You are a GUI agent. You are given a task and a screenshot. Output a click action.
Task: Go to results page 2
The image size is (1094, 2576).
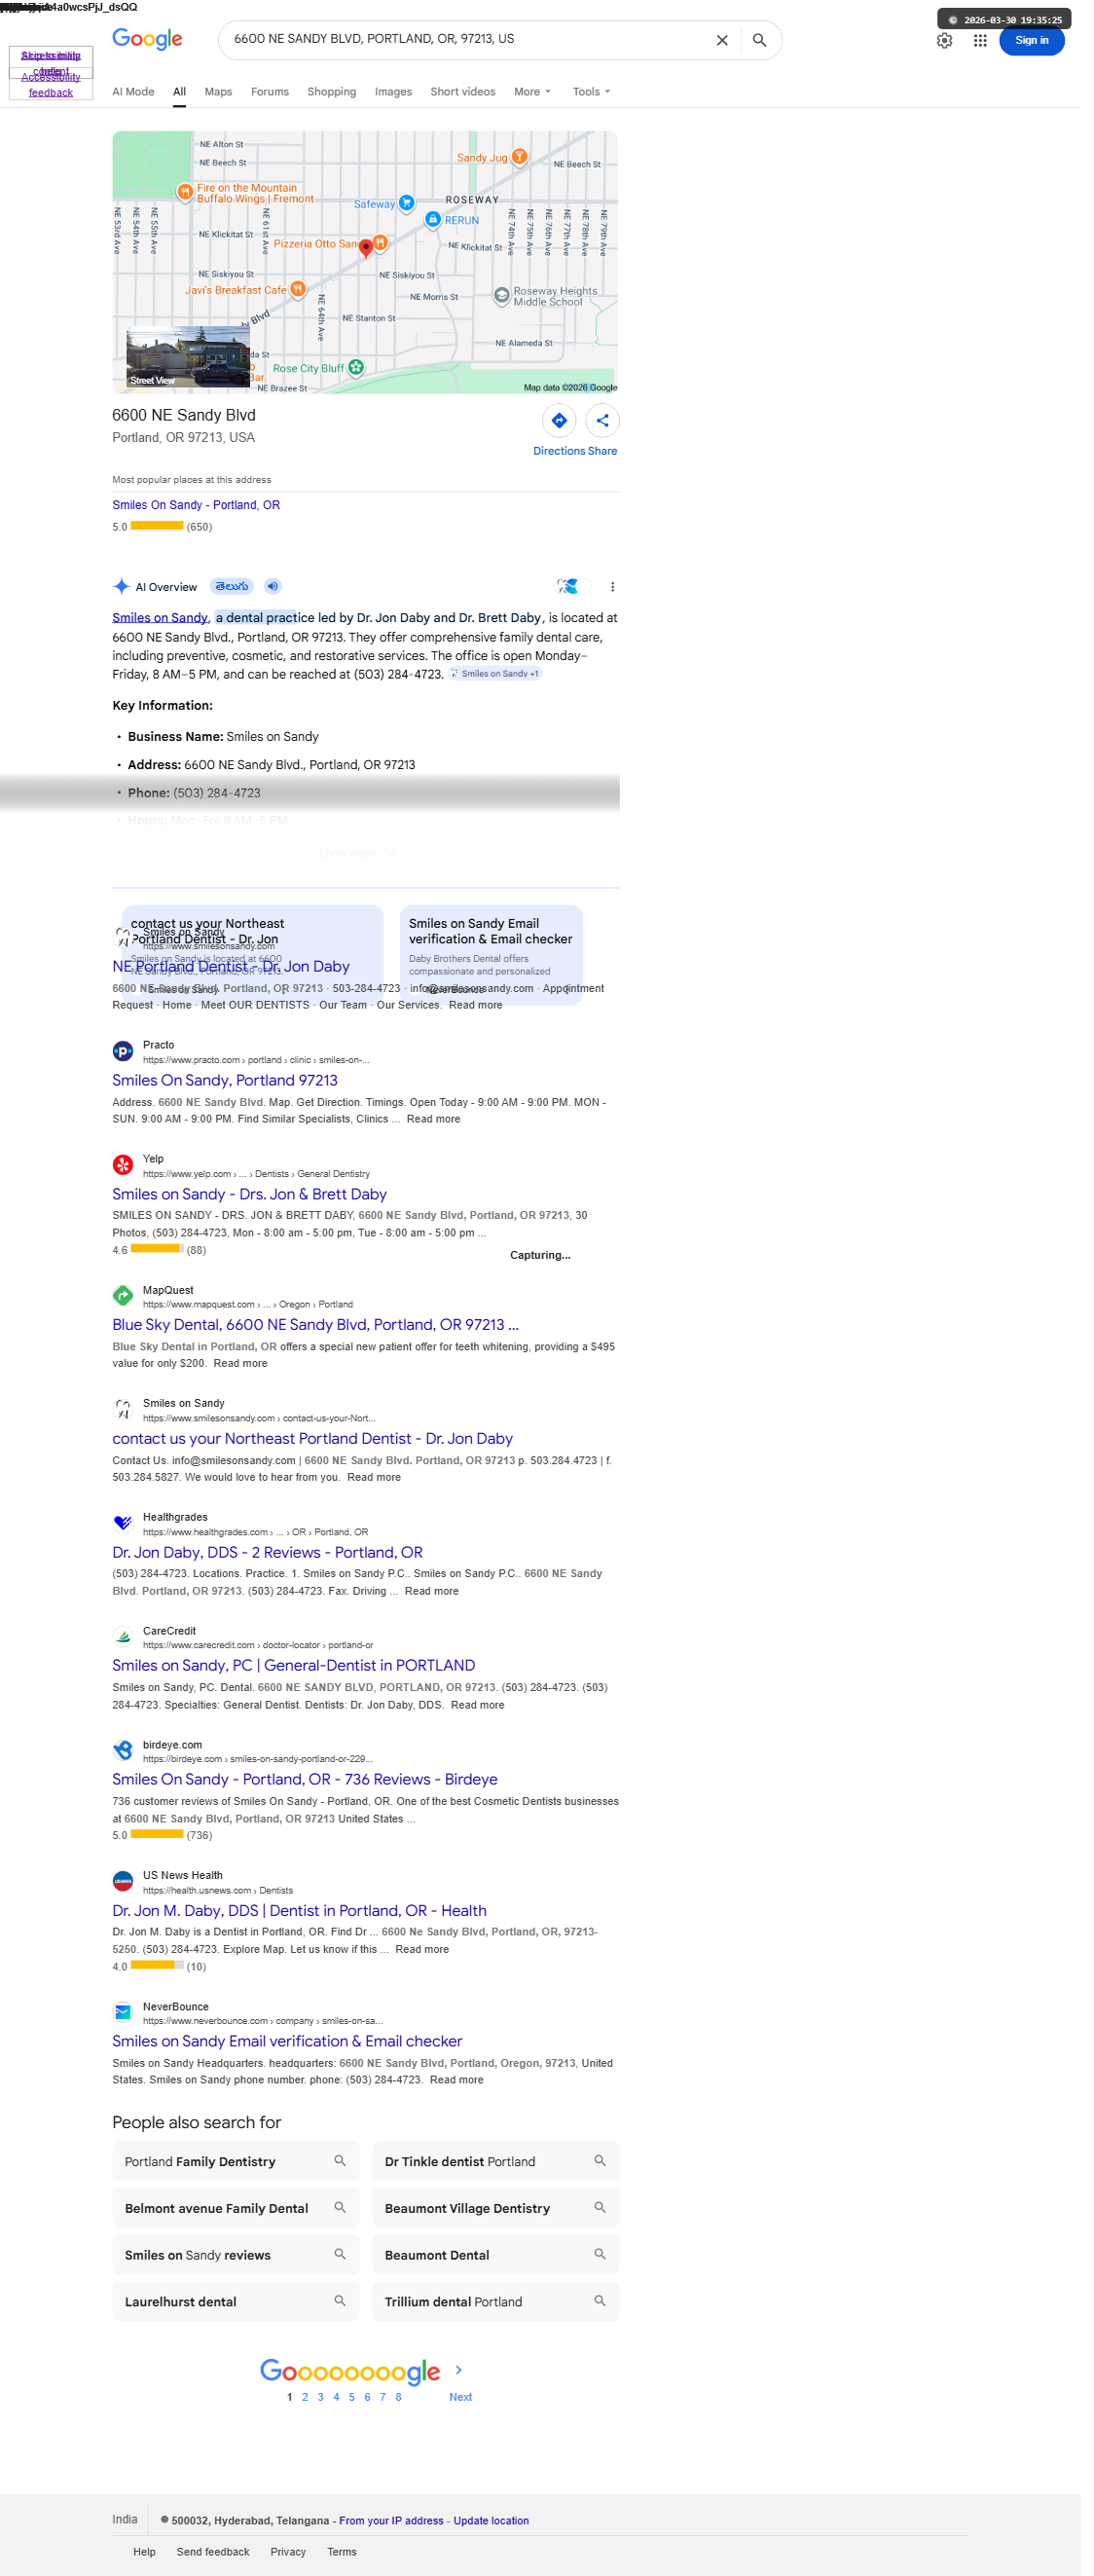[x=304, y=2397]
